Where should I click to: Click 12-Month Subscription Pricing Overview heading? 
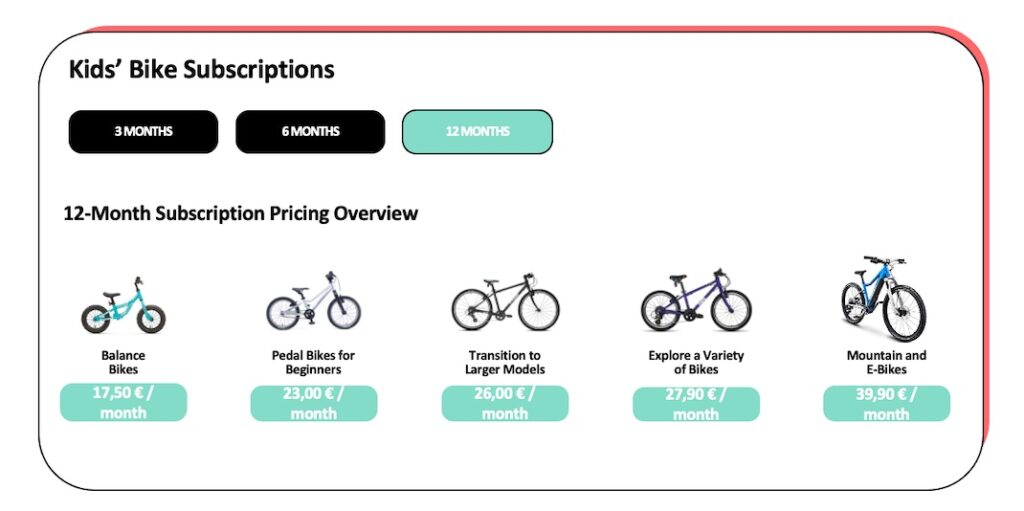(240, 214)
